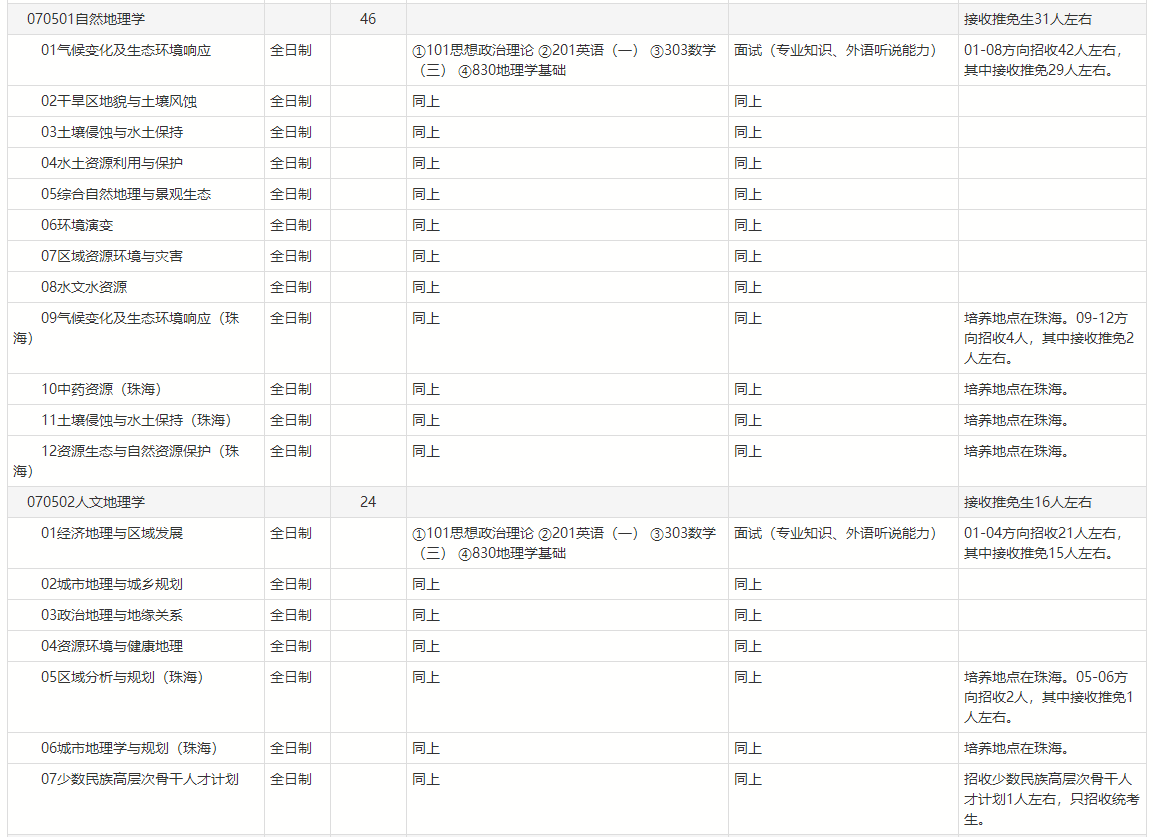This screenshot has height=837, width=1153.
Task: Click the 02城市地理与城乡规划 direction
Action: (112, 584)
